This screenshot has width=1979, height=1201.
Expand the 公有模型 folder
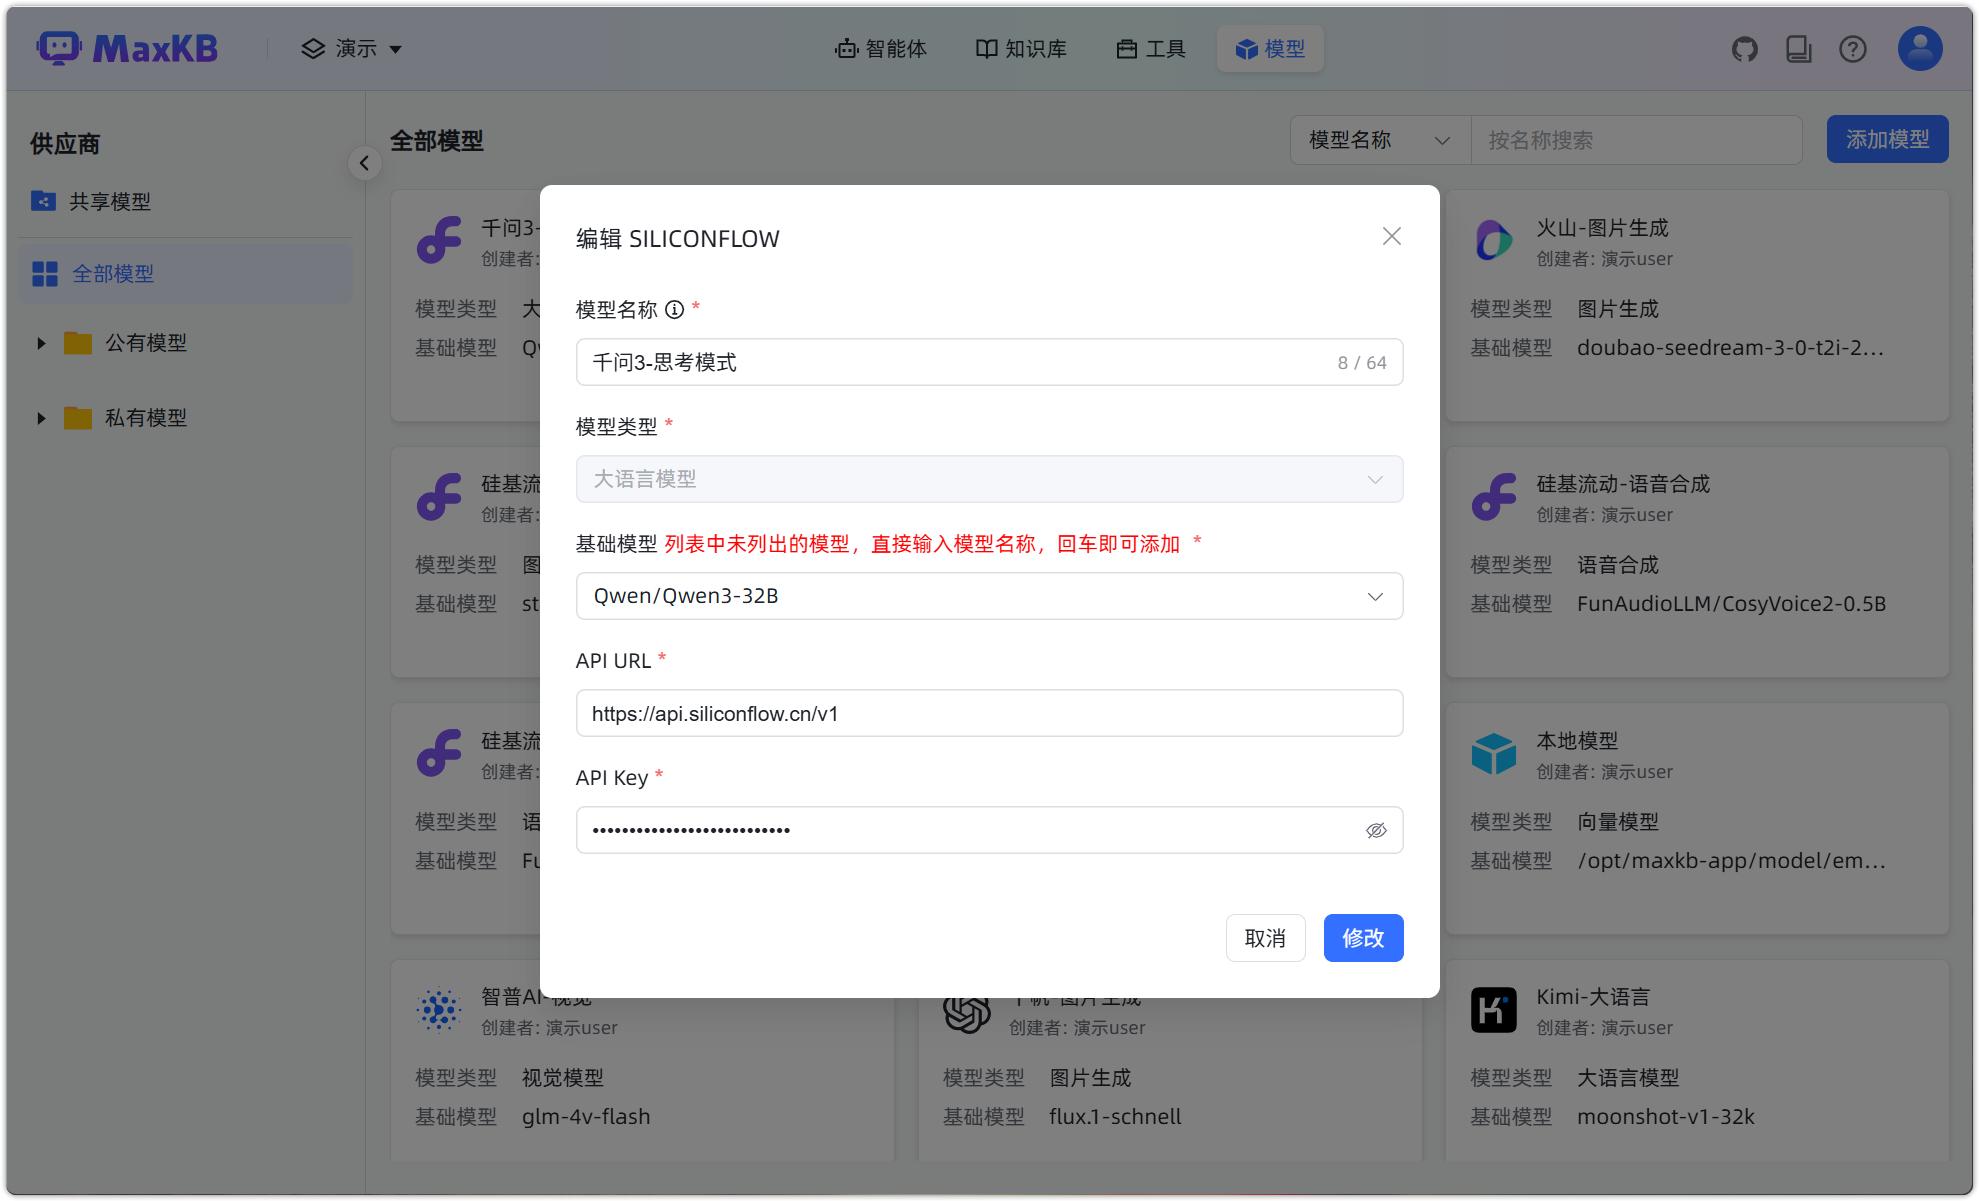pos(41,342)
